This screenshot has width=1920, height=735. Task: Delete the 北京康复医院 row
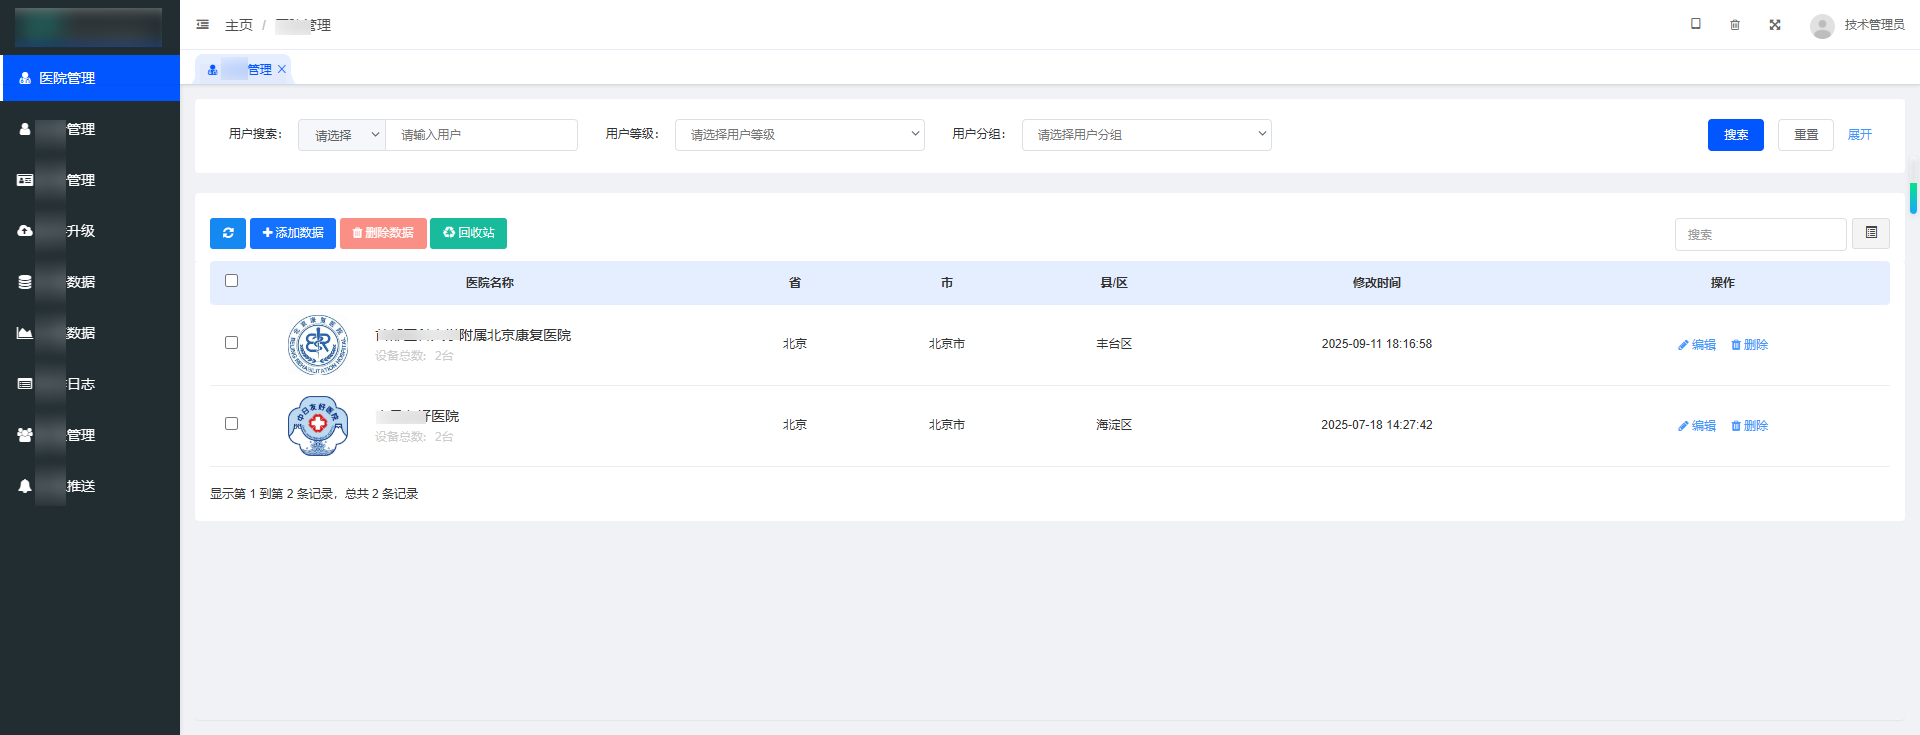(1750, 345)
